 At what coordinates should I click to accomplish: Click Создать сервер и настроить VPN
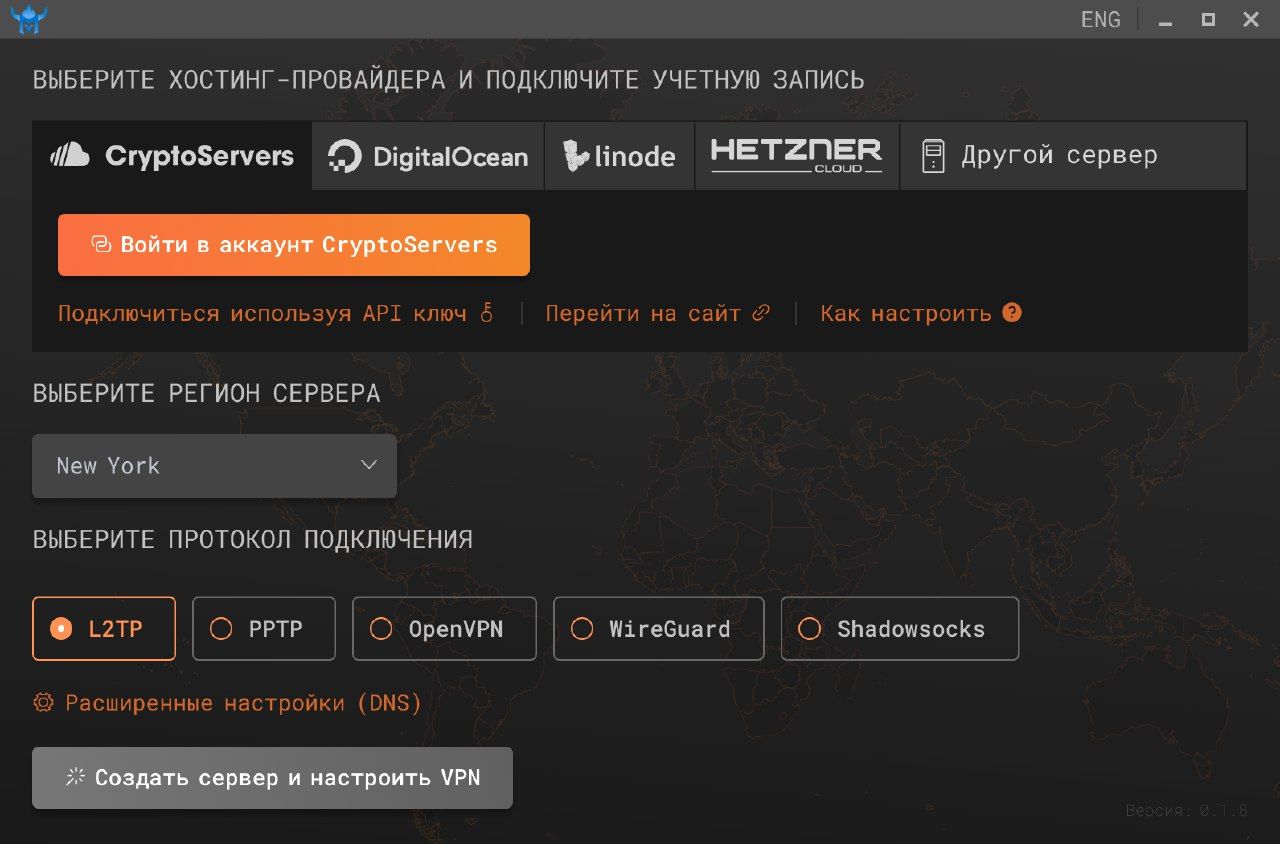[272, 778]
